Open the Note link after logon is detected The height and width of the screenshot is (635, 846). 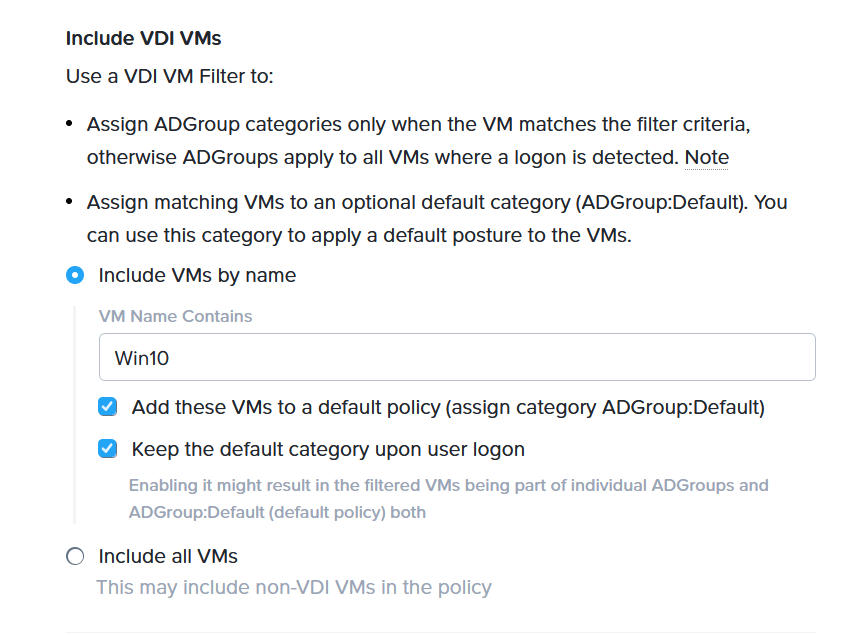point(707,157)
